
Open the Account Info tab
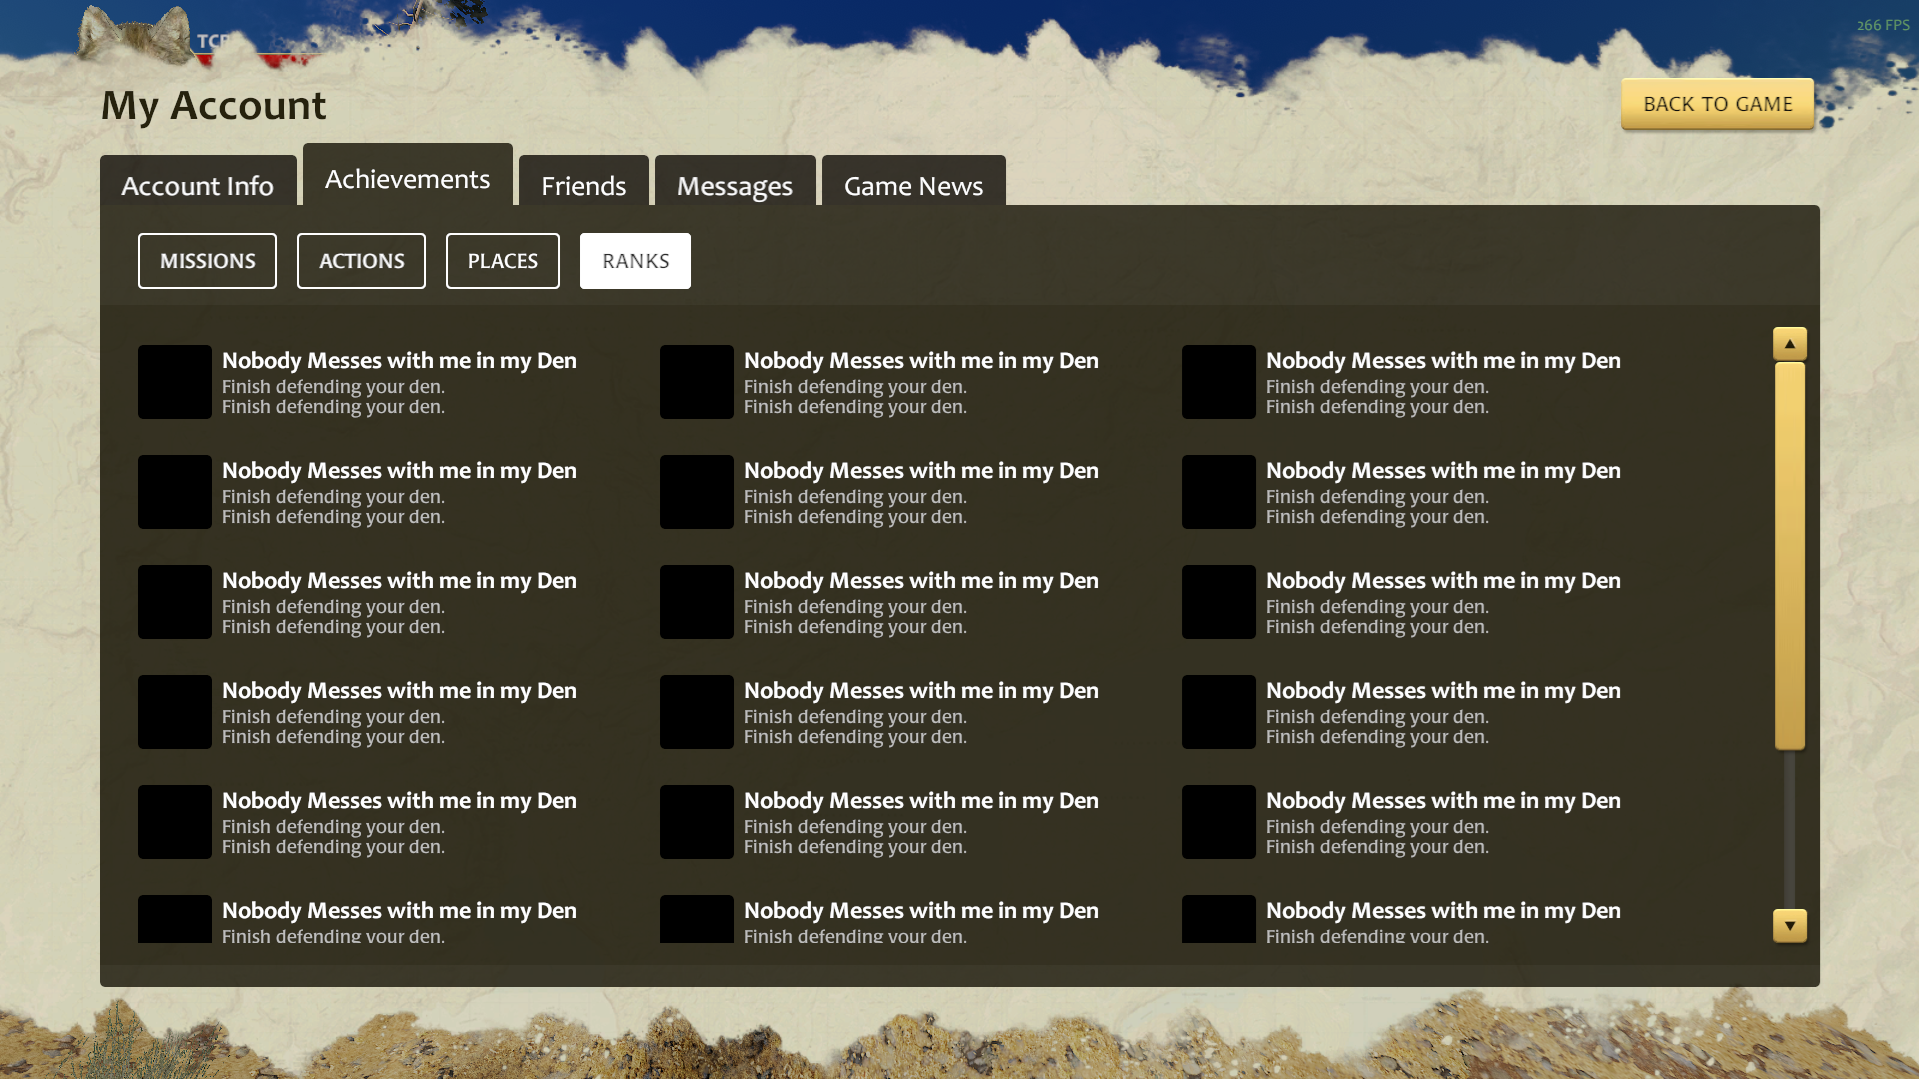point(198,181)
